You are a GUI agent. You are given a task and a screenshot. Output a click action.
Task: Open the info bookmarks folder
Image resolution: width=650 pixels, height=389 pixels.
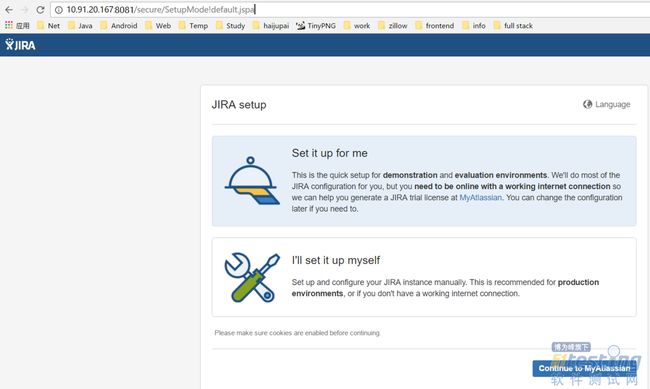click(x=473, y=26)
